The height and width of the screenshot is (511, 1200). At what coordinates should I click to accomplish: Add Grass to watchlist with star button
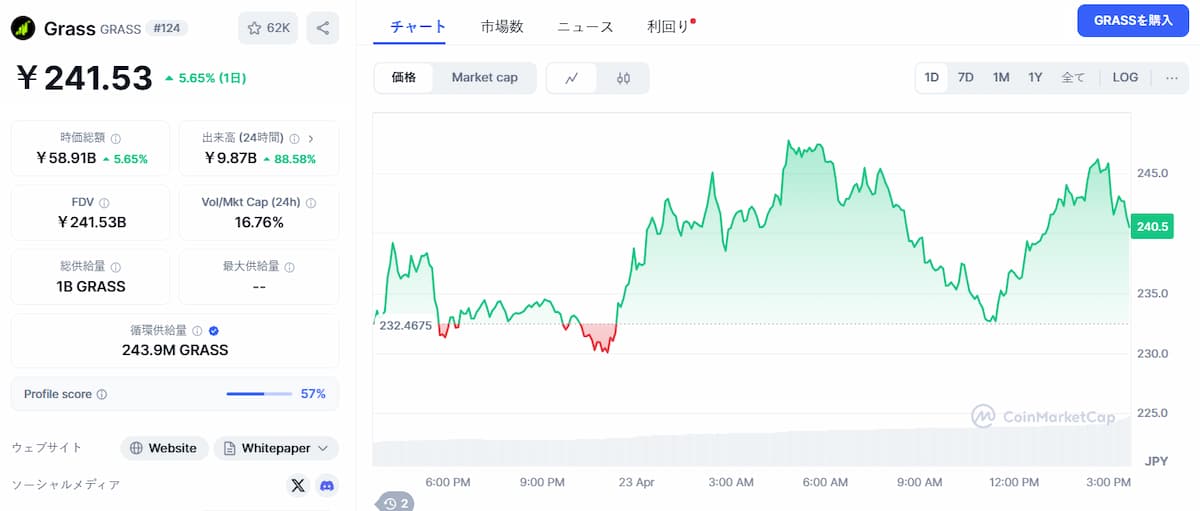(x=267, y=28)
